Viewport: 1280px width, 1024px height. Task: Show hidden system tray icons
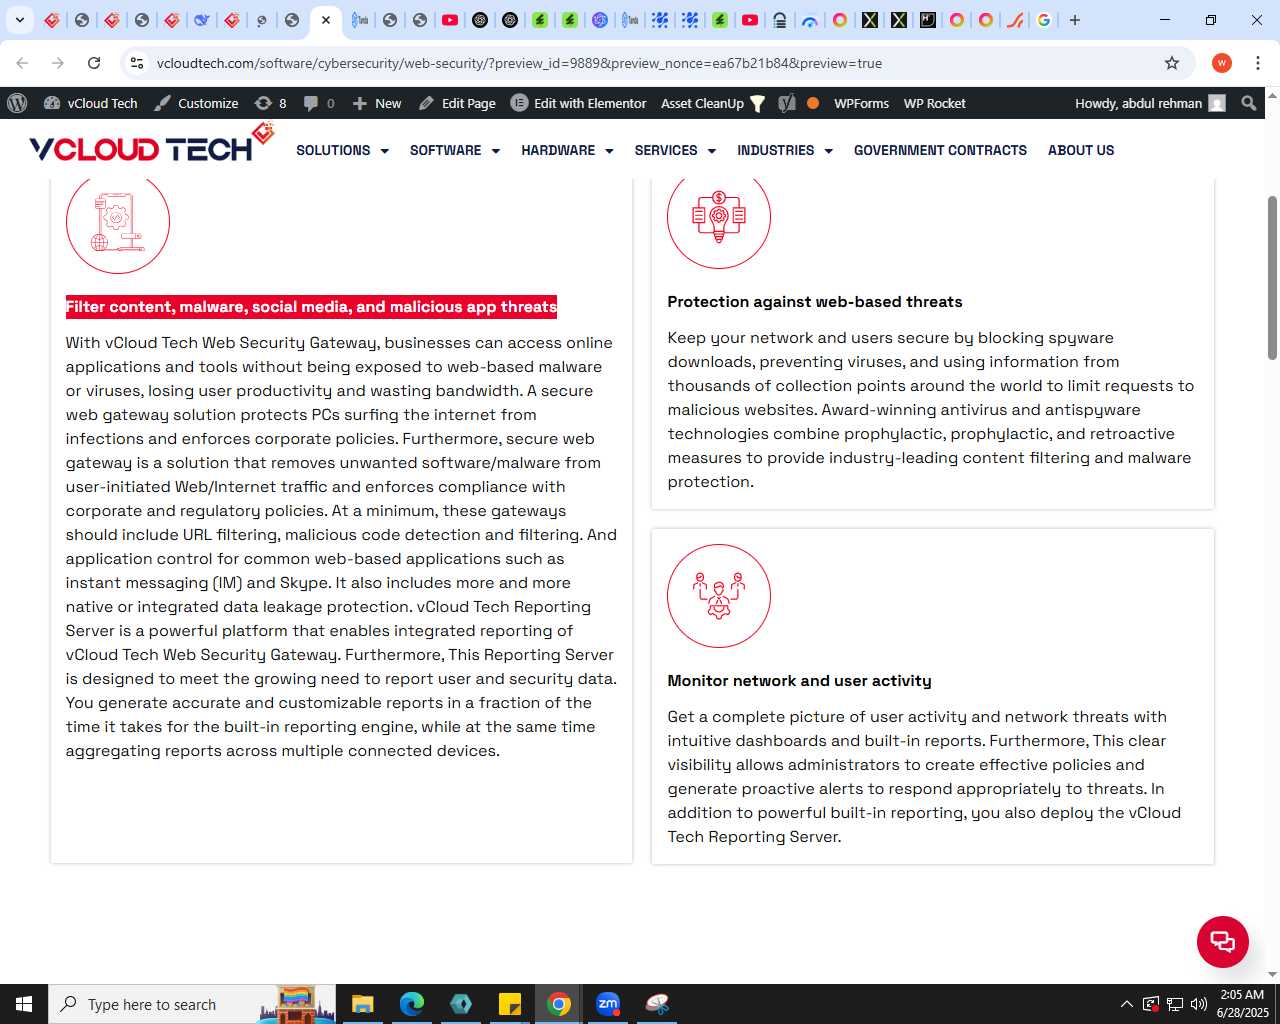tap(1127, 1004)
